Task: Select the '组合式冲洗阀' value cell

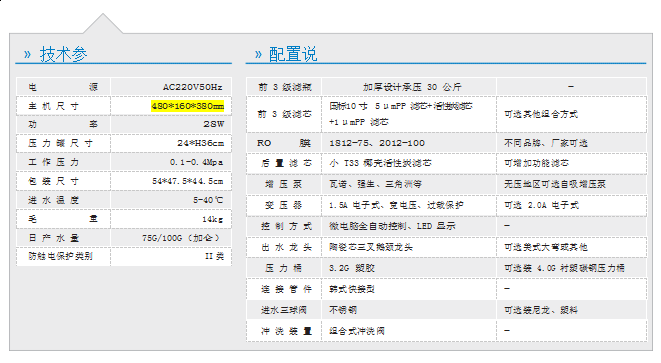Action: tap(357, 331)
